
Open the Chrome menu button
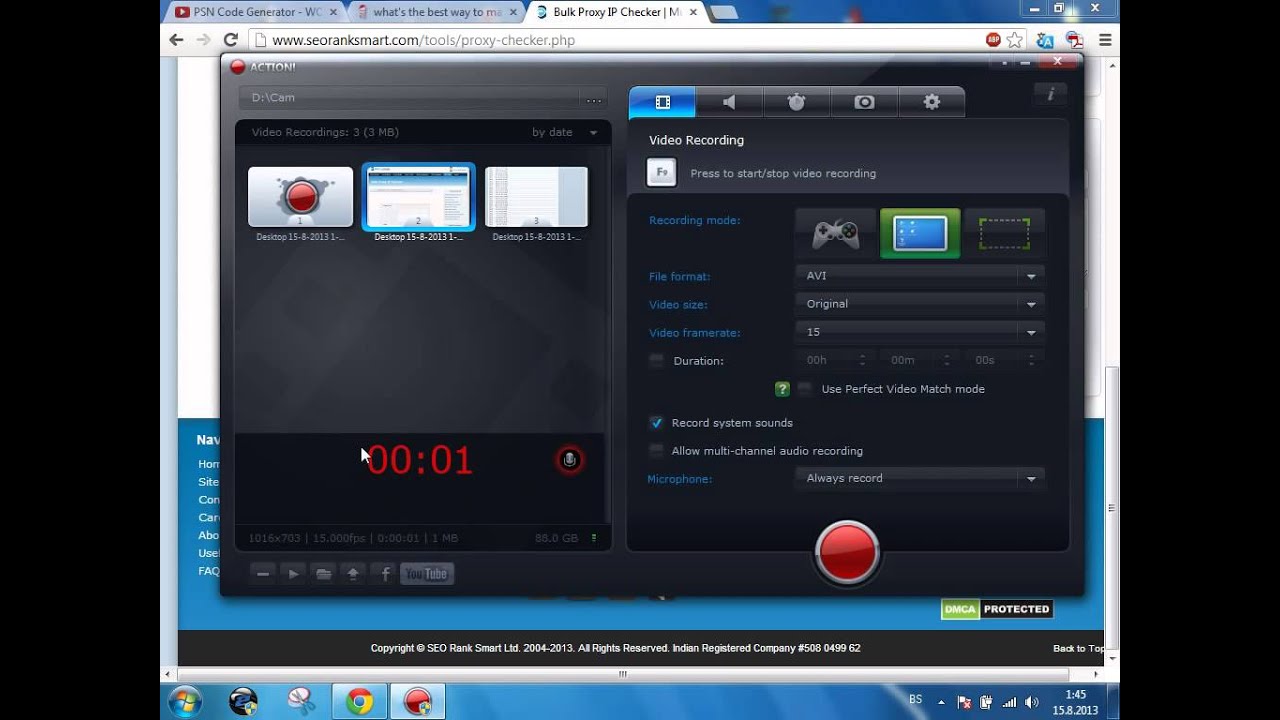point(1105,40)
